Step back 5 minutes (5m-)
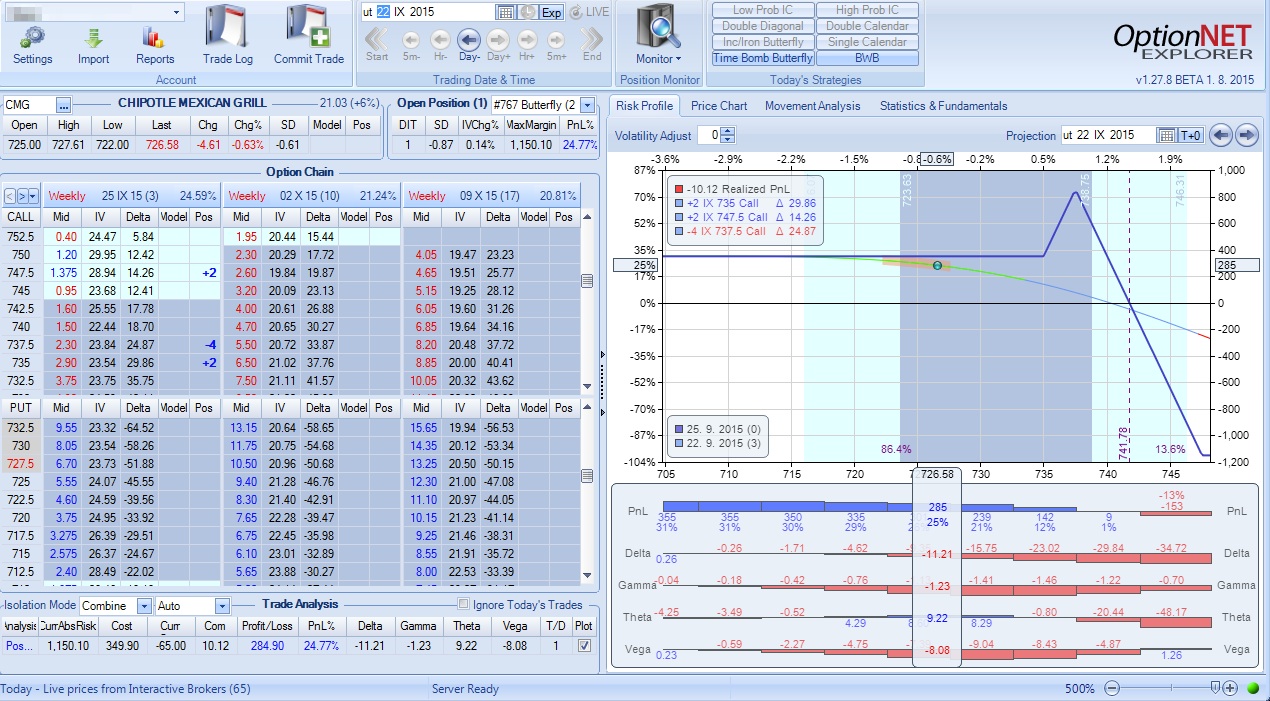The image size is (1270, 701). coord(411,40)
